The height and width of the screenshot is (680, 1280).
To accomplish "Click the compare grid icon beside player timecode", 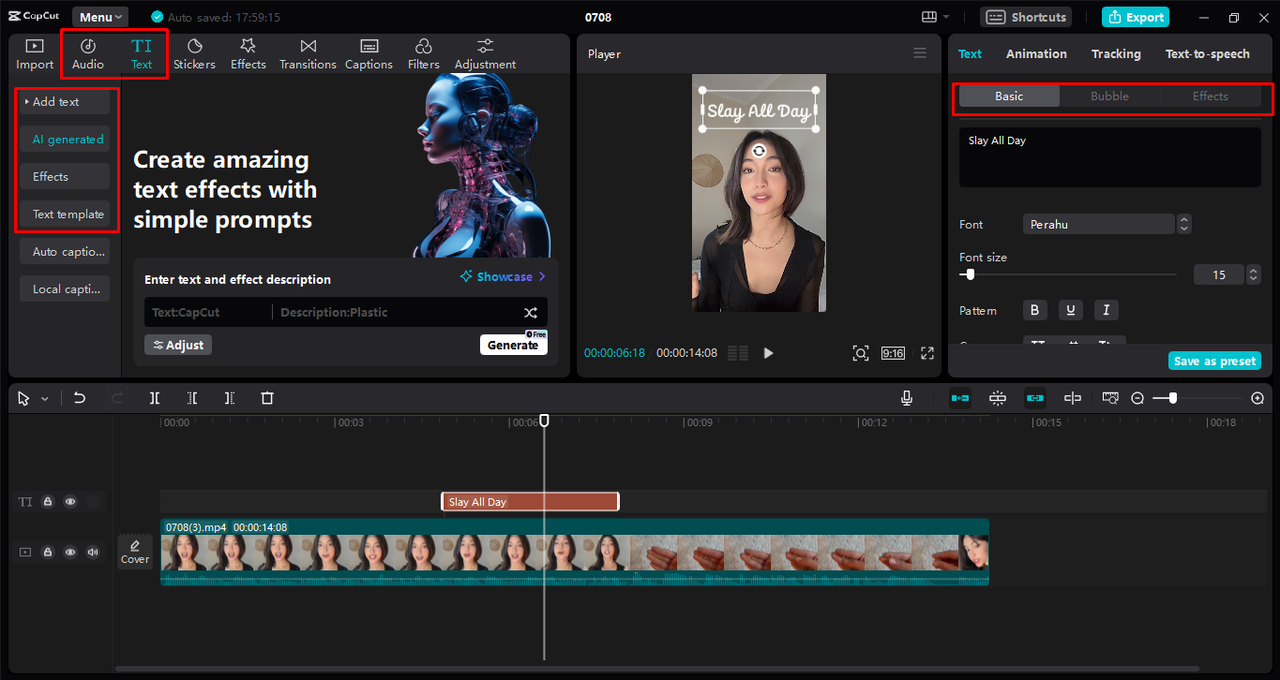I will tap(738, 353).
